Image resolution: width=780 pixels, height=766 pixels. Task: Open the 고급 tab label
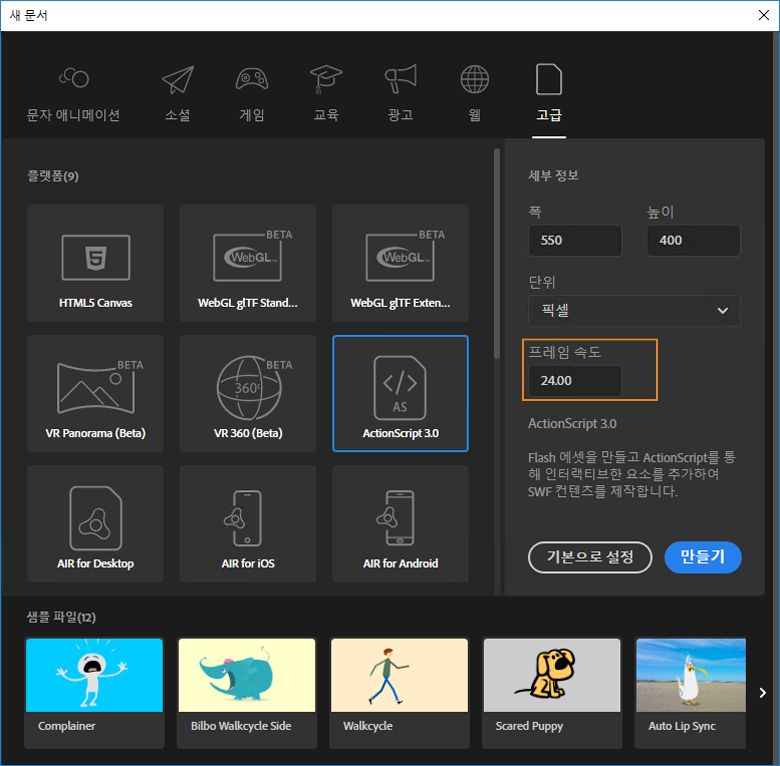[549, 115]
